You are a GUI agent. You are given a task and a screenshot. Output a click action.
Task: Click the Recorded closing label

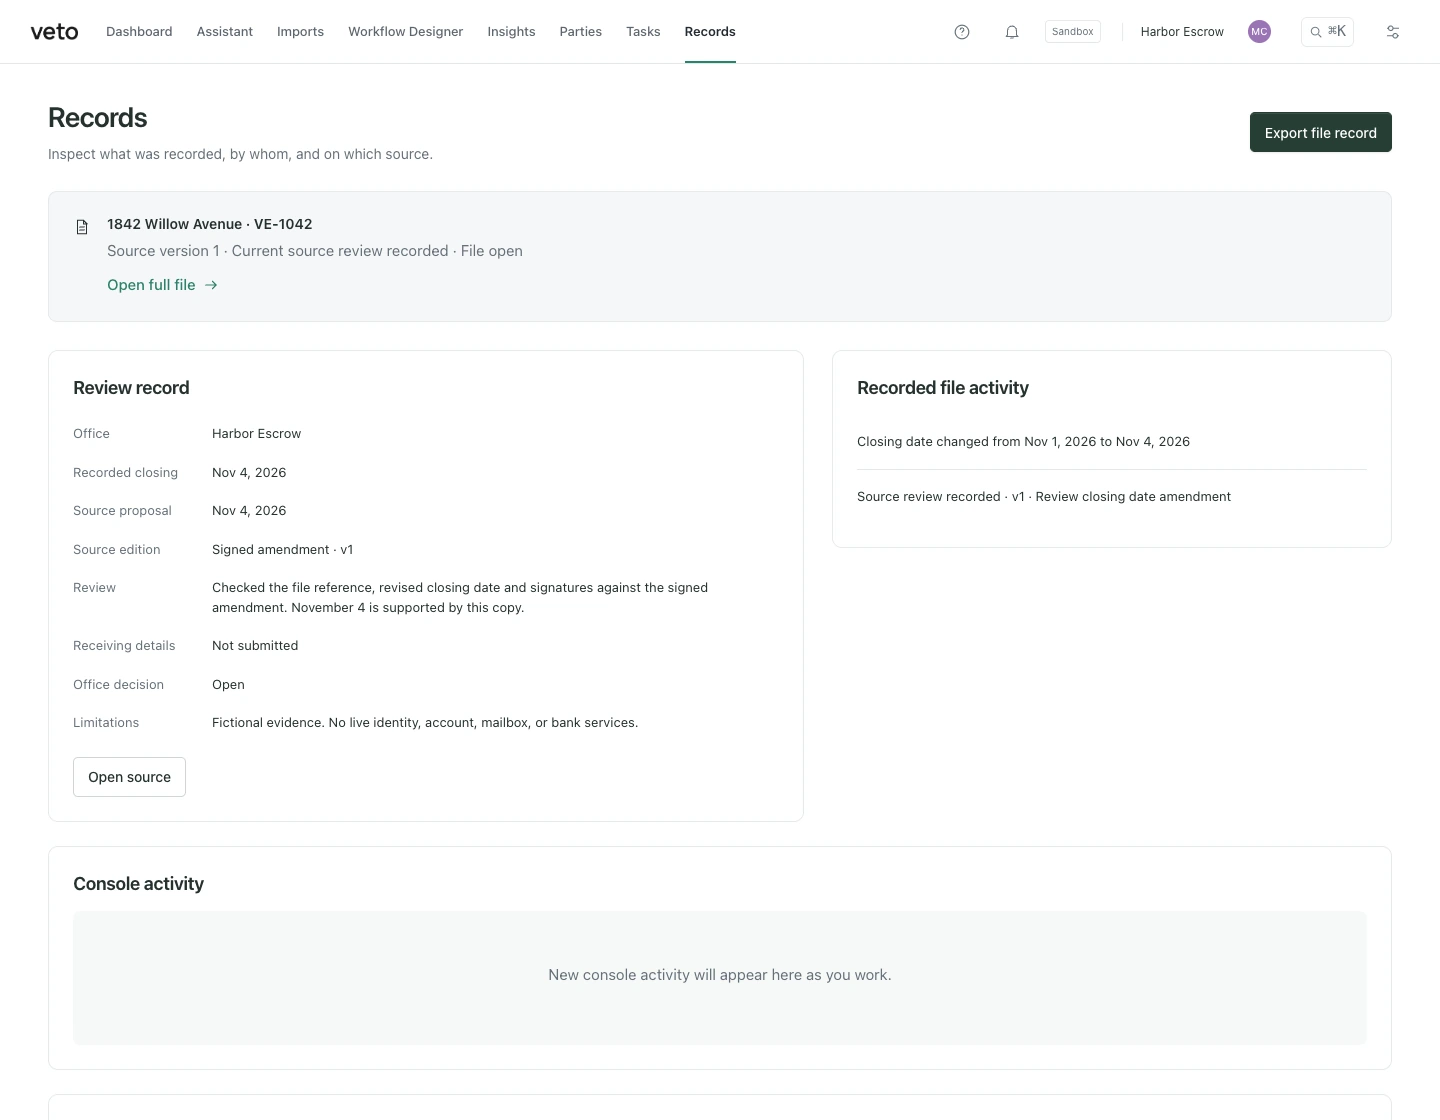(125, 473)
